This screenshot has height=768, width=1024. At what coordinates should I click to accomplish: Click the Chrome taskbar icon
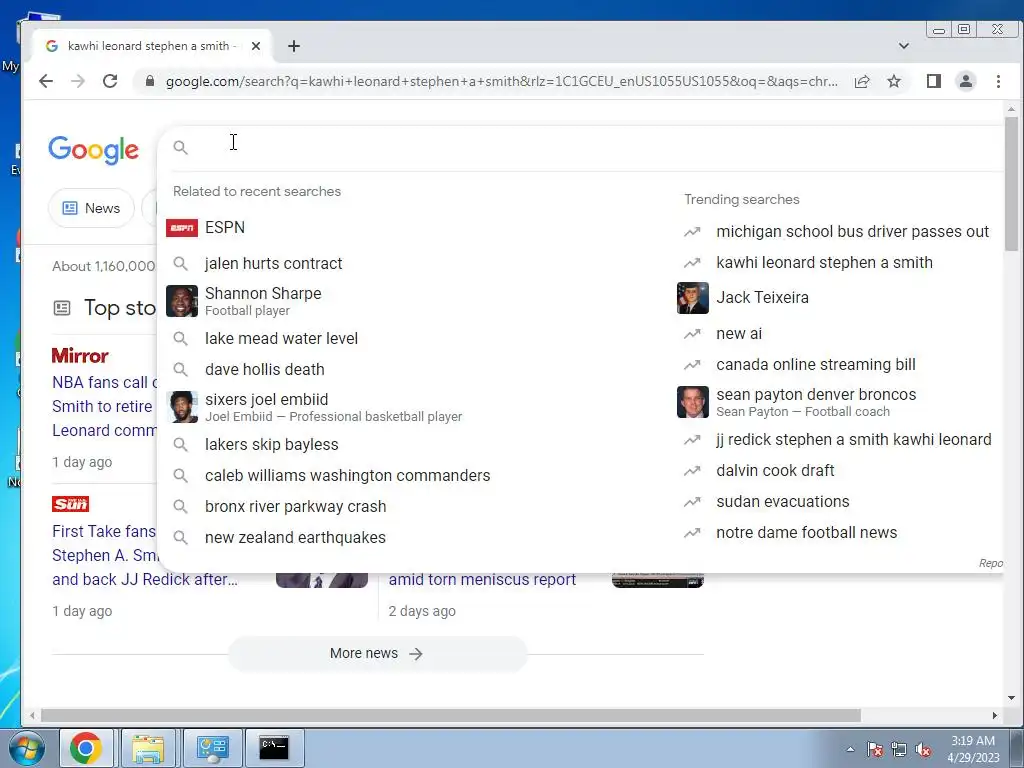click(86, 748)
